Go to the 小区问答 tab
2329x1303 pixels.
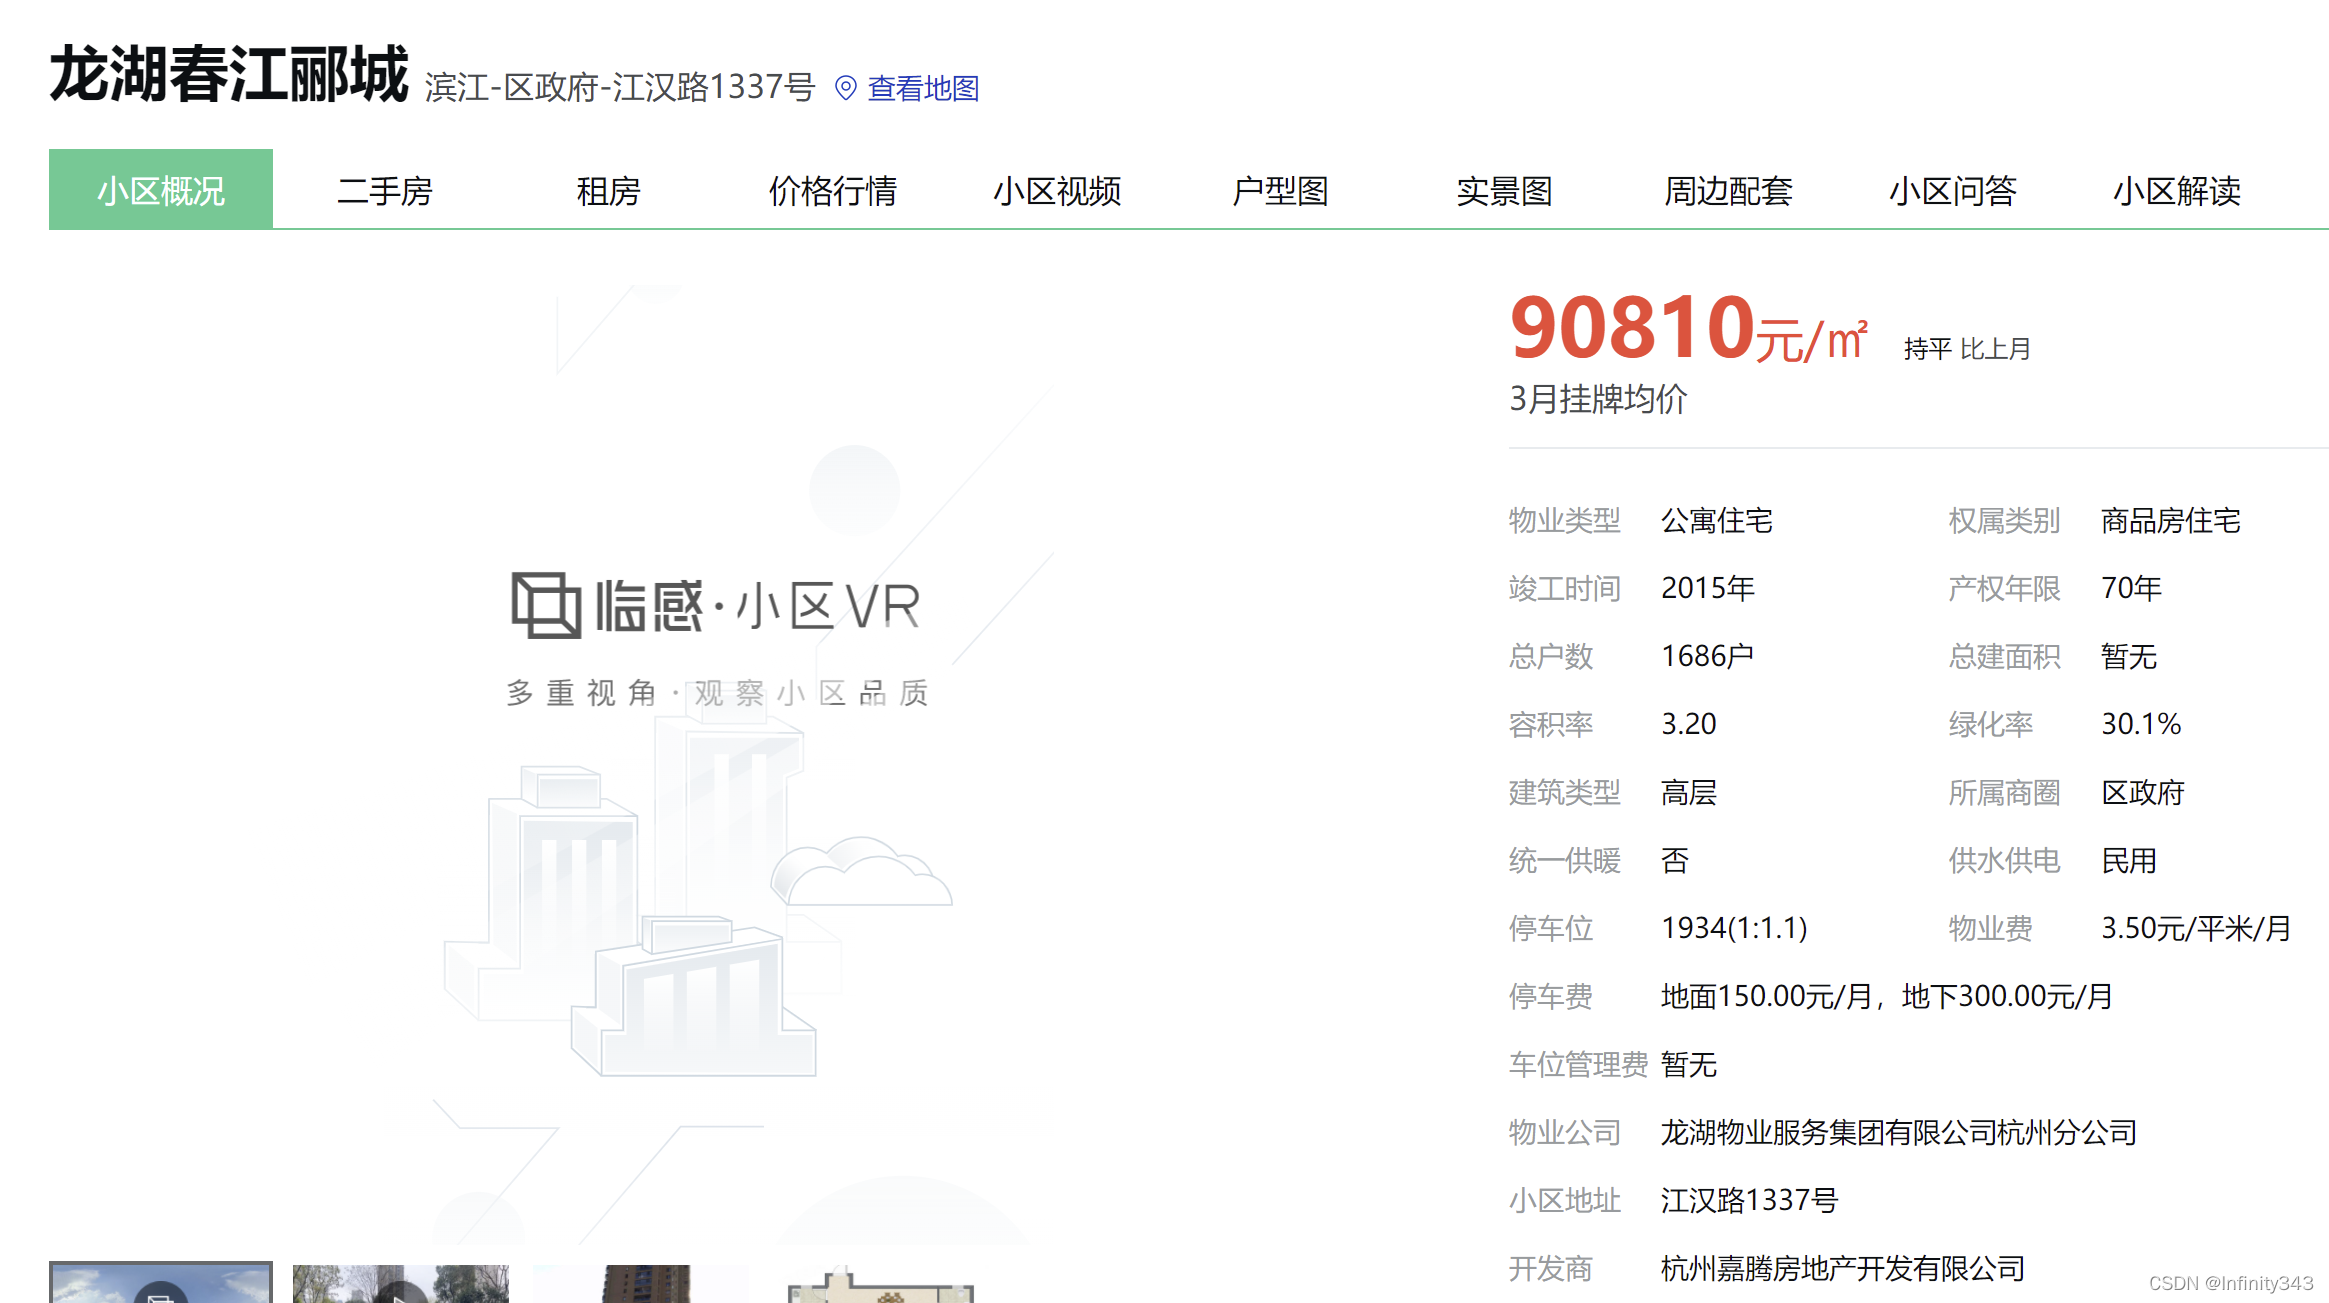point(1952,190)
